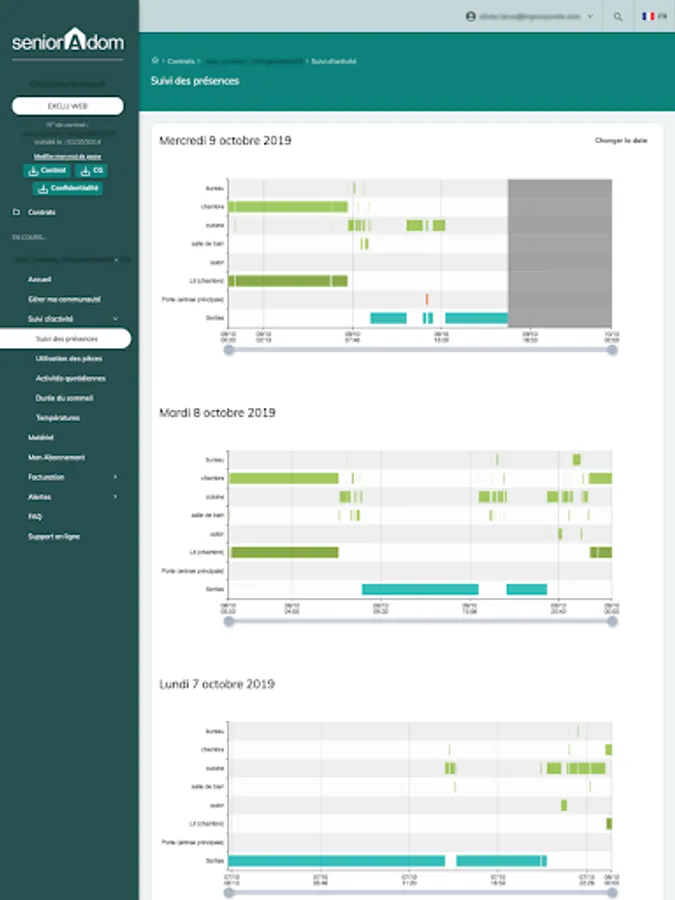This screenshot has height=900, width=675.
Task: Click left slider handle of 7 octobre chart
Action: [x=229, y=893]
